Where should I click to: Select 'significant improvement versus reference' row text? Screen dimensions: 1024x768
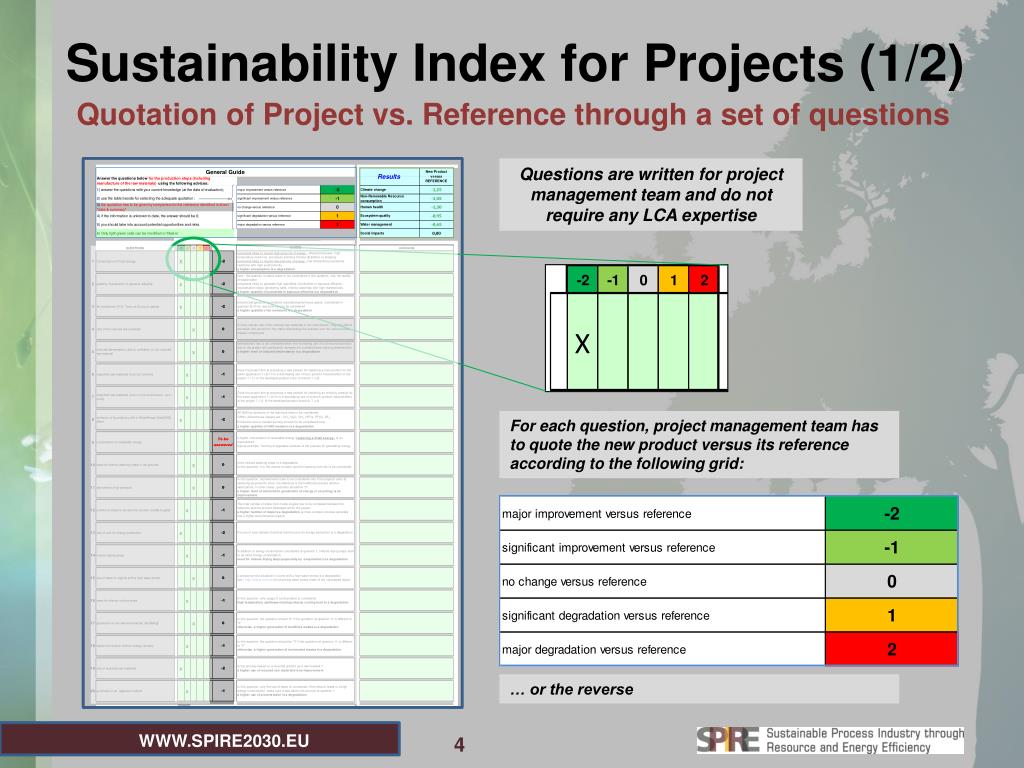pos(608,548)
